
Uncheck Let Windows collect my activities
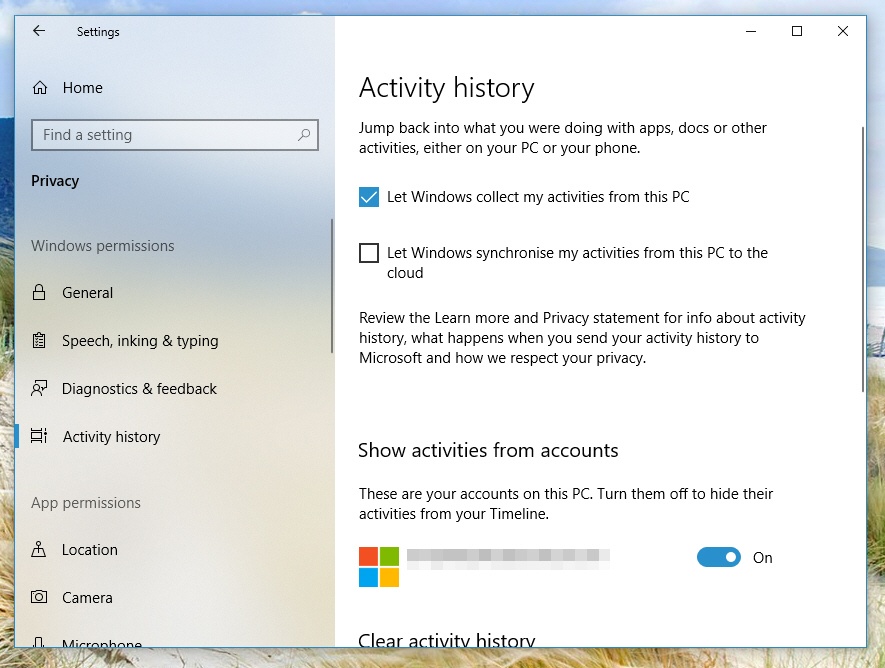[x=369, y=197]
